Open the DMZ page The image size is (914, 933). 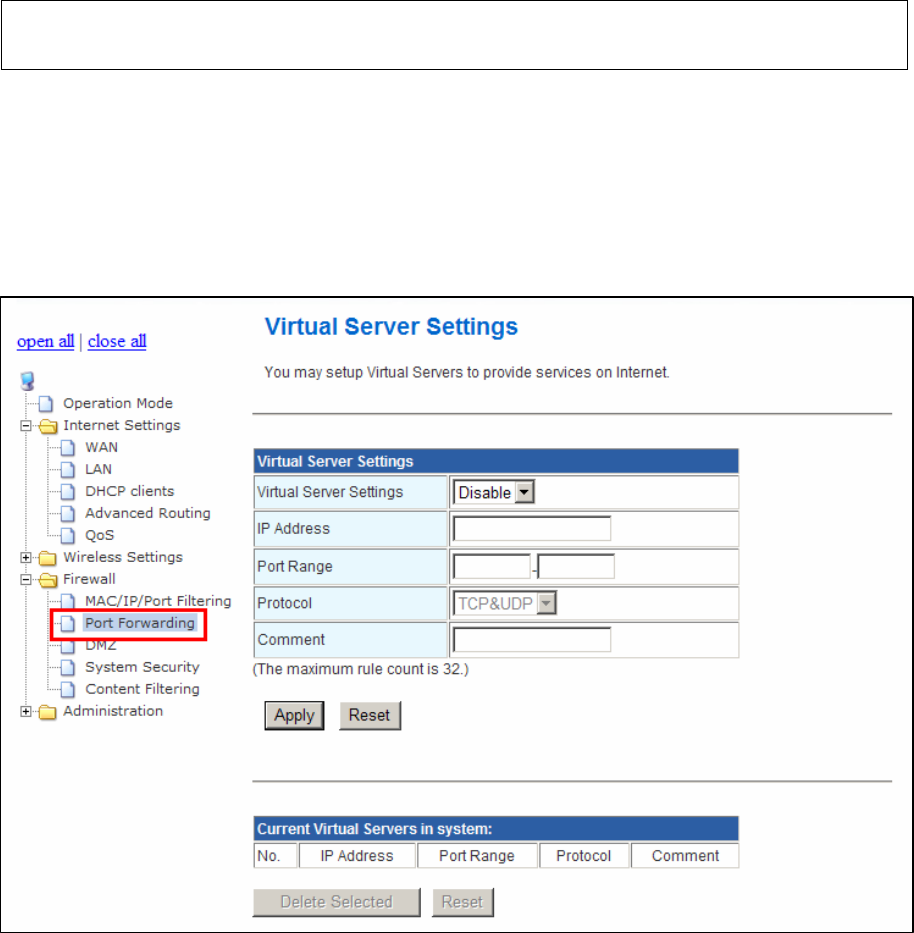click(101, 646)
